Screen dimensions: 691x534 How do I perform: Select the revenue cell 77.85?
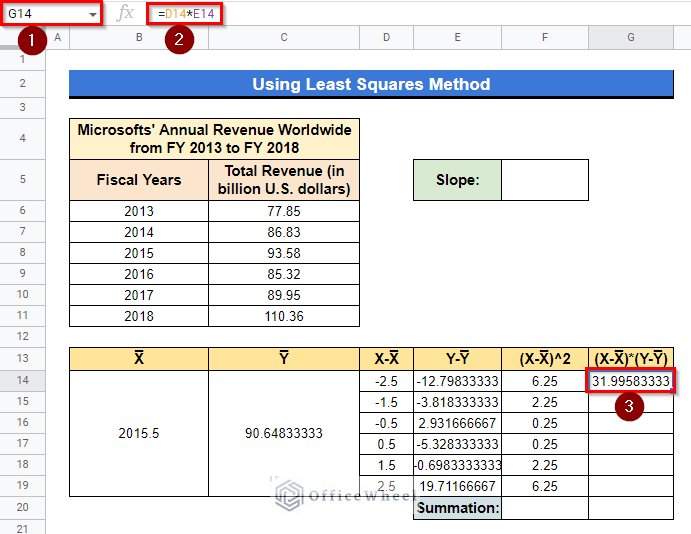click(x=284, y=211)
